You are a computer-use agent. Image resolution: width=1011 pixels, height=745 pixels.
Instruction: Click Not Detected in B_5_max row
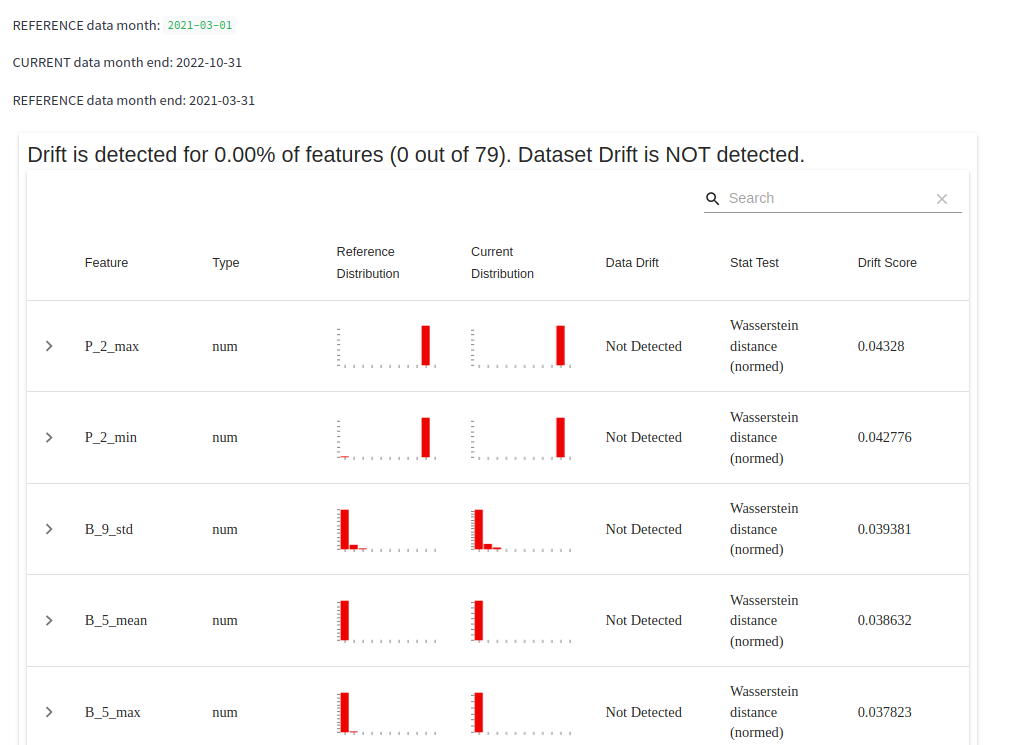tap(643, 712)
